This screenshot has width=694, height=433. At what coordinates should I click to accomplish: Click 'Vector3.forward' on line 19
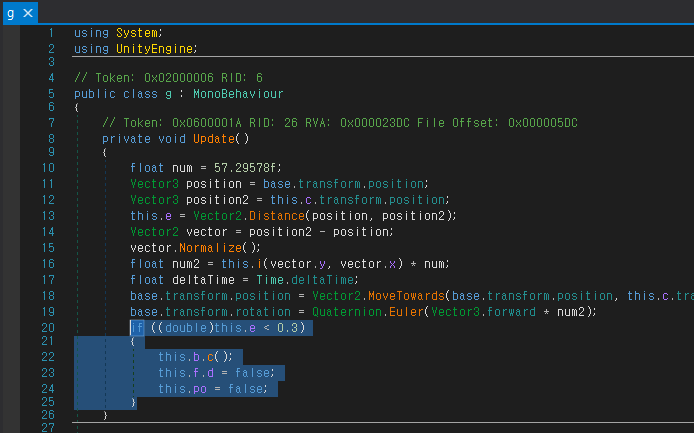pyautogui.click(x=483, y=312)
